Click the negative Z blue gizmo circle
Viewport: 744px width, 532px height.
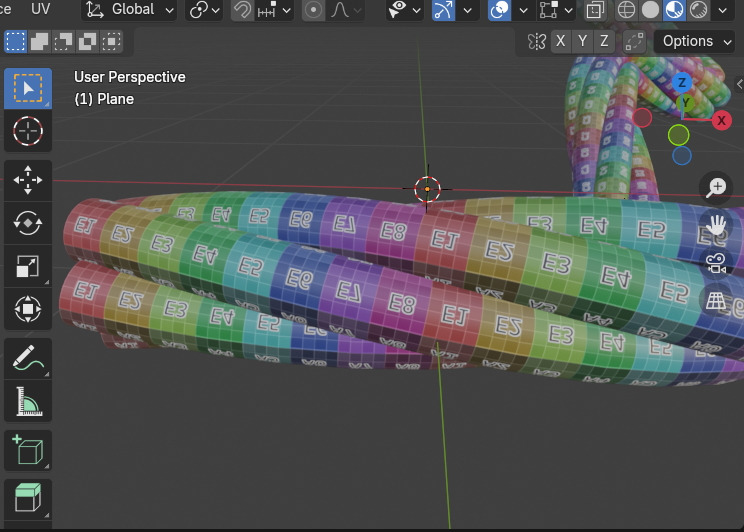click(x=682, y=156)
